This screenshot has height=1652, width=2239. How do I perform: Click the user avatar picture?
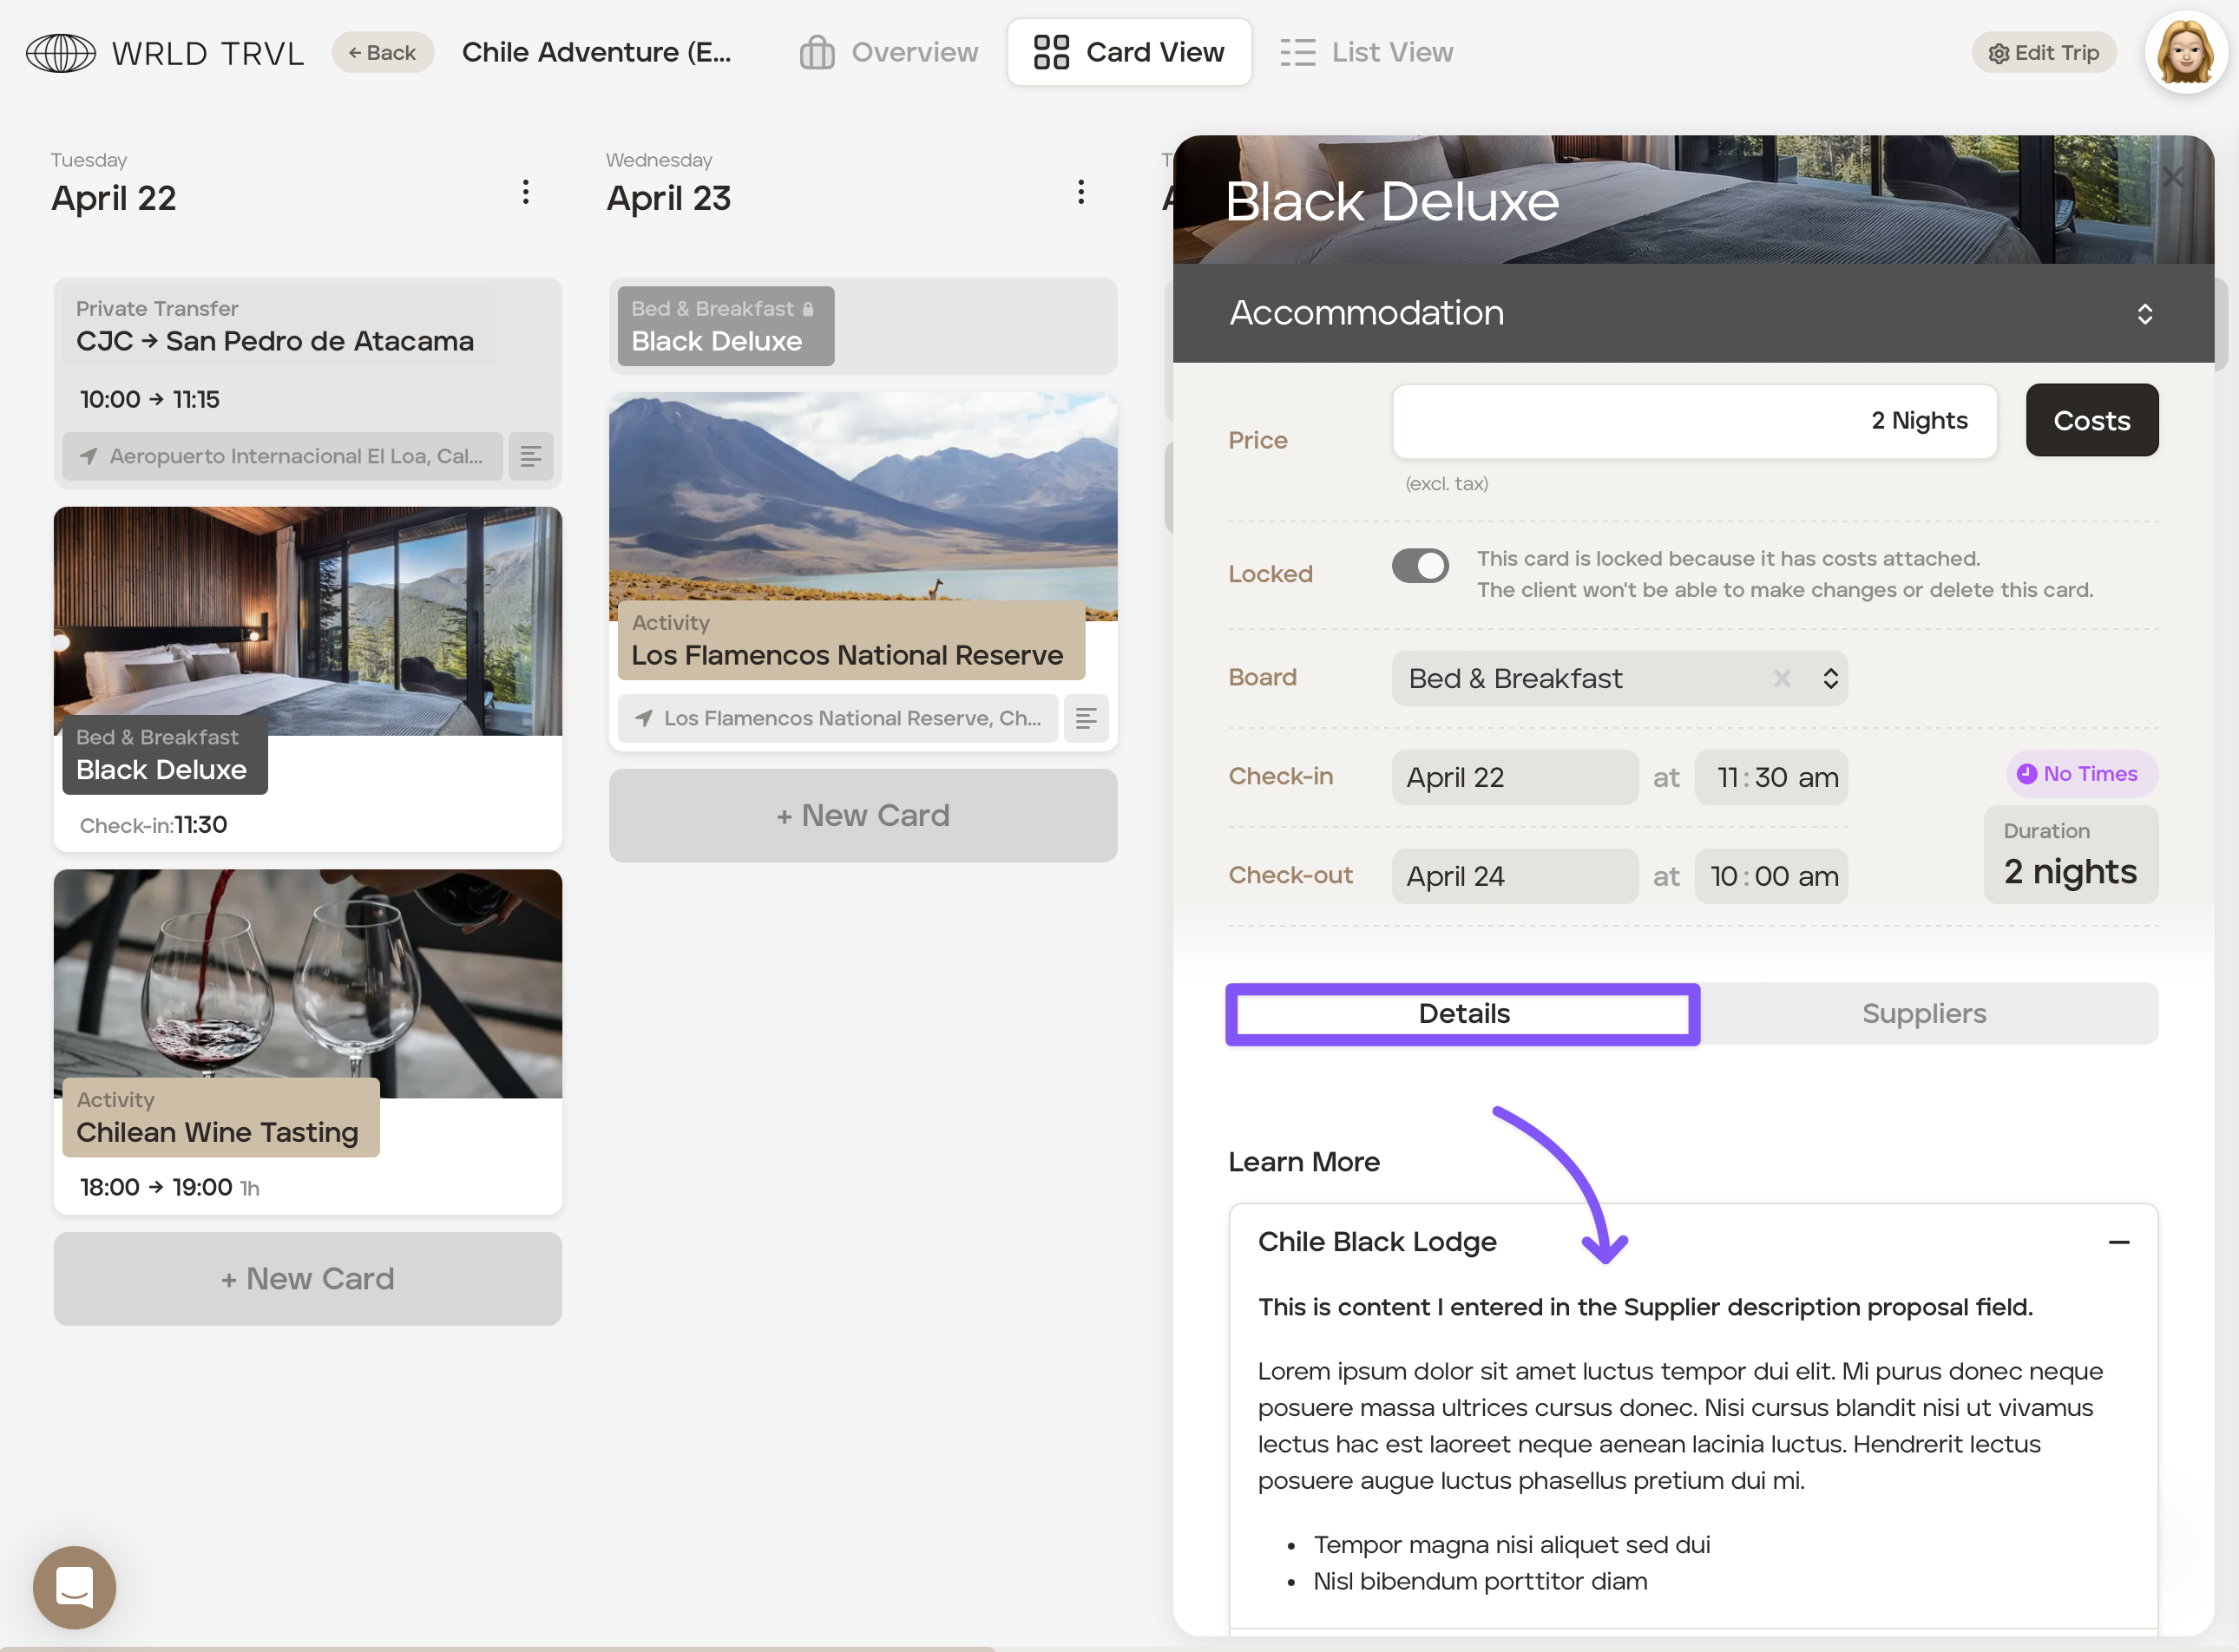pos(2186,52)
